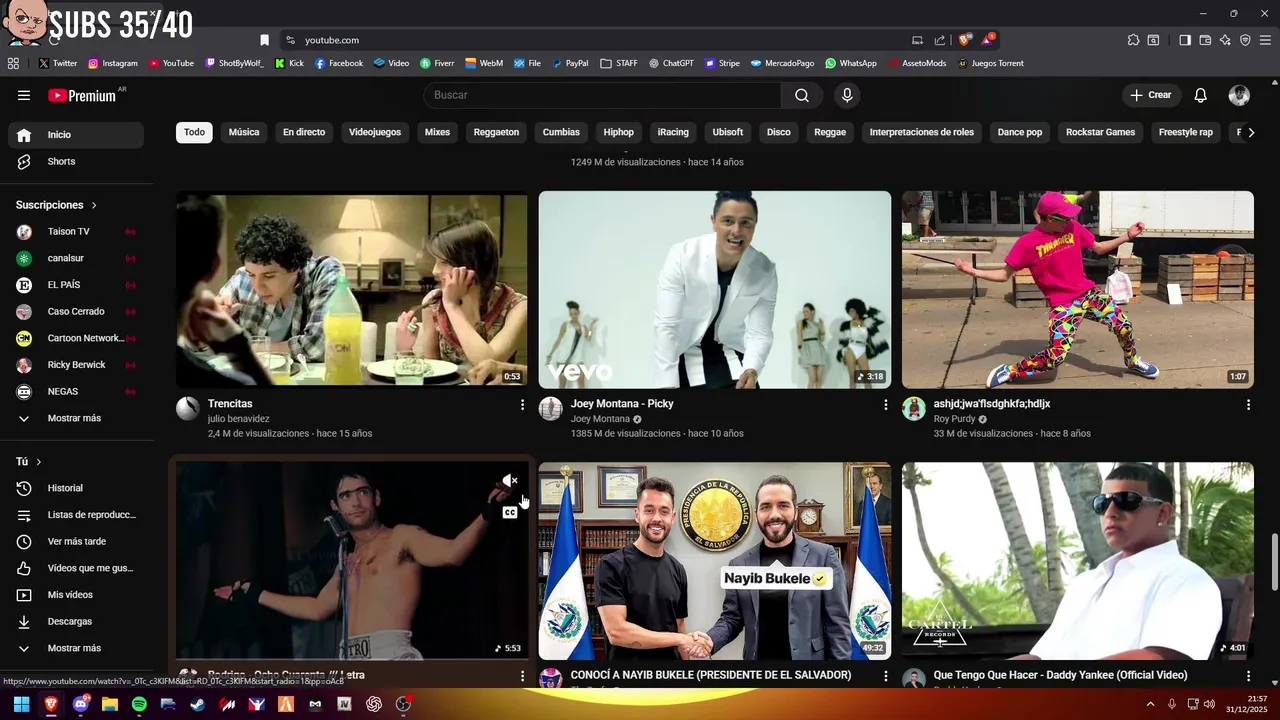This screenshot has width=1280, height=720.
Task: Select the Música filter chip
Action: 244,132
